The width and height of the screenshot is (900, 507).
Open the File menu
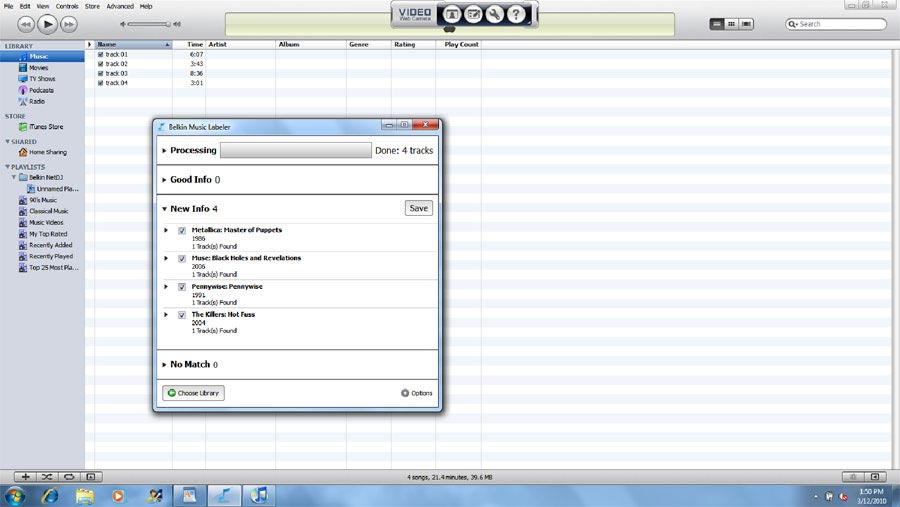pyautogui.click(x=9, y=6)
